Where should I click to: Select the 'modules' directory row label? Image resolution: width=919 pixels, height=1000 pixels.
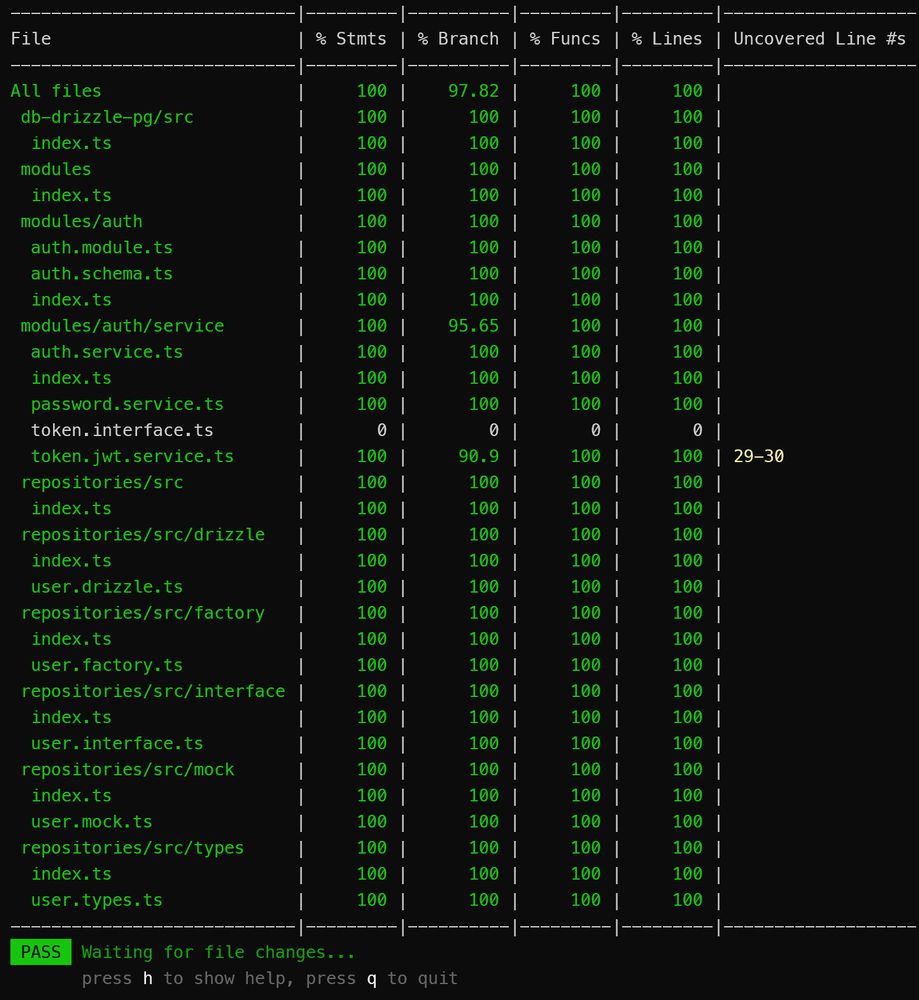[x=55, y=169]
